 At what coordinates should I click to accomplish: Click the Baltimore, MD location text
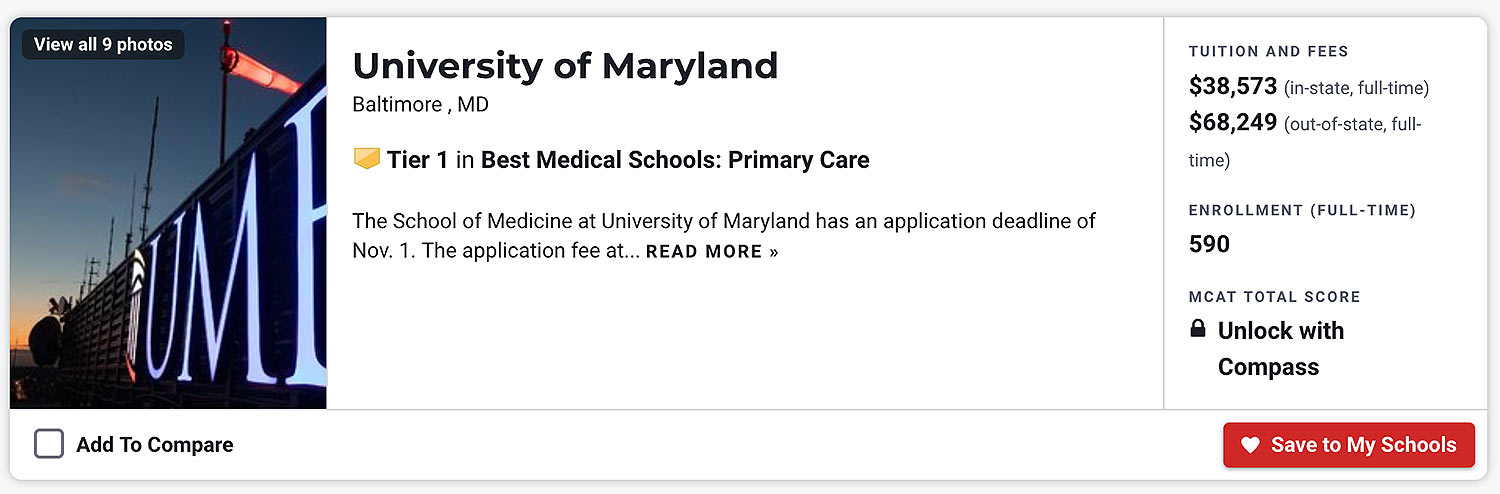(x=420, y=104)
